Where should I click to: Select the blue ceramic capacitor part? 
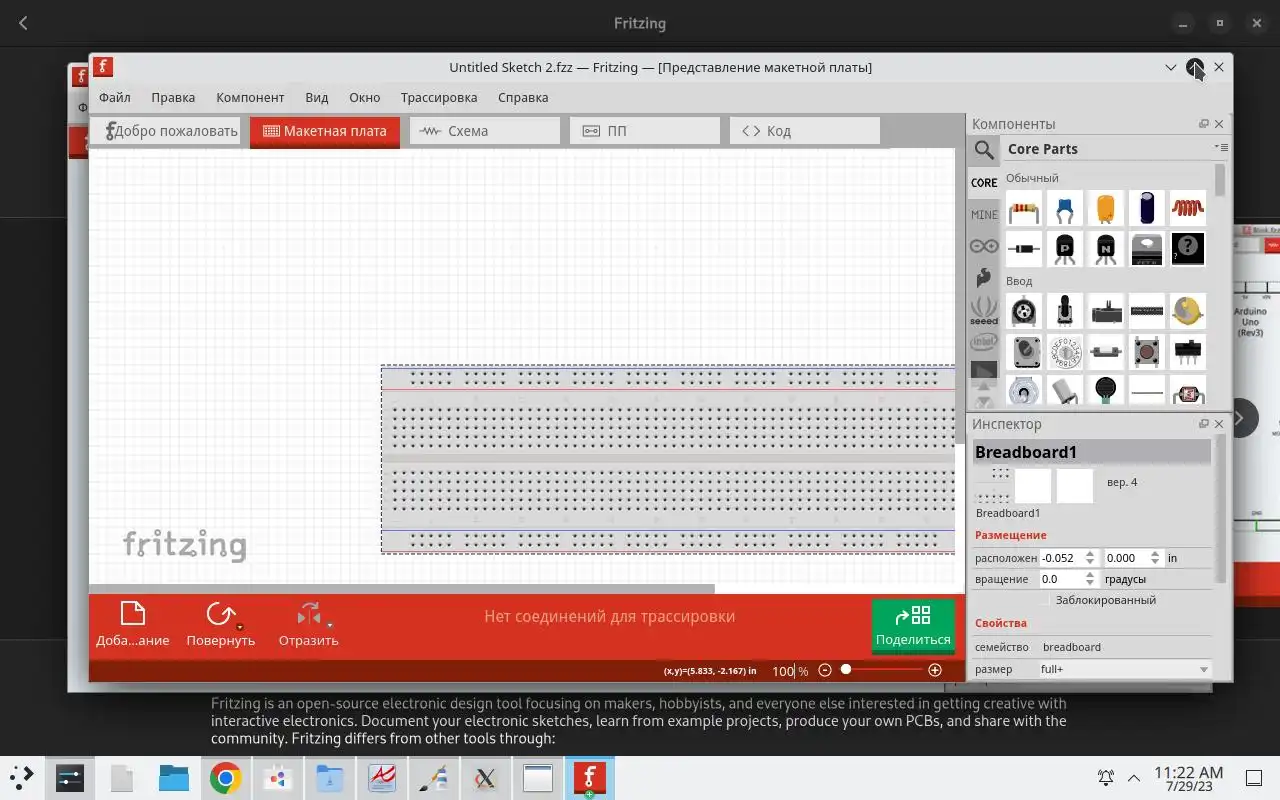click(1065, 209)
